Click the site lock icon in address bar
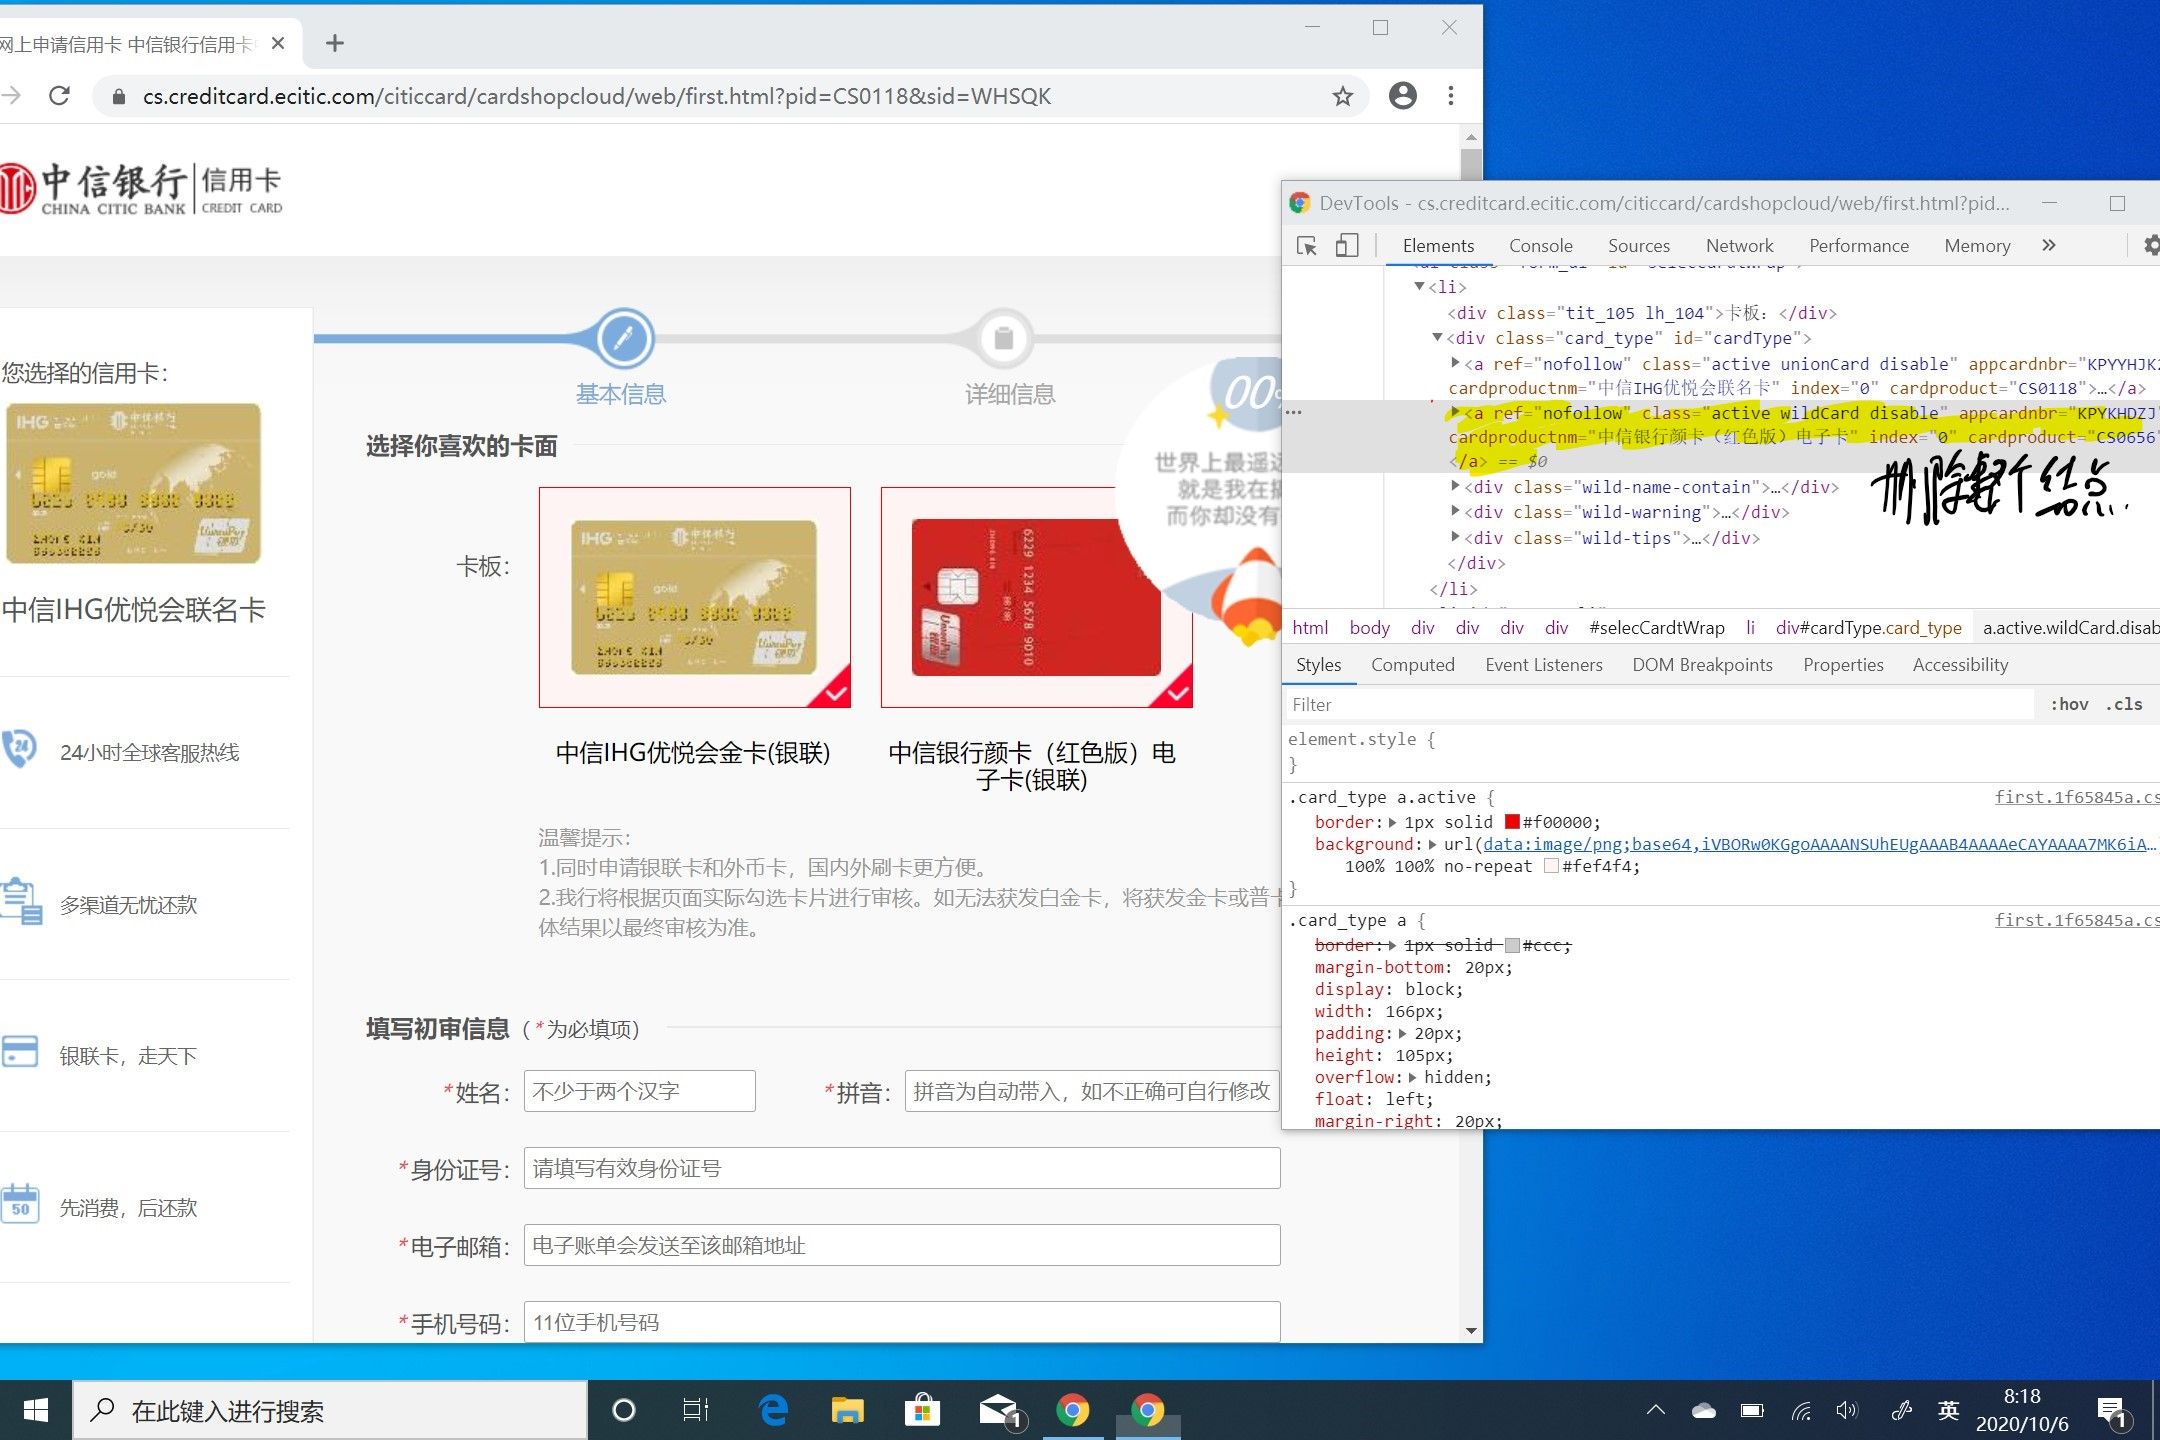The height and width of the screenshot is (1440, 2160). click(119, 97)
